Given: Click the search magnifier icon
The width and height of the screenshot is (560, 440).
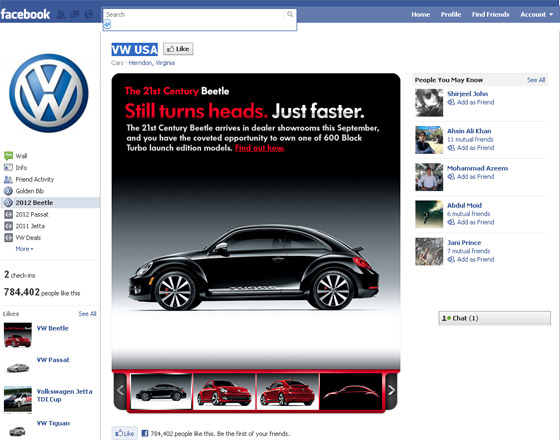Looking at the screenshot, I should [x=290, y=14].
